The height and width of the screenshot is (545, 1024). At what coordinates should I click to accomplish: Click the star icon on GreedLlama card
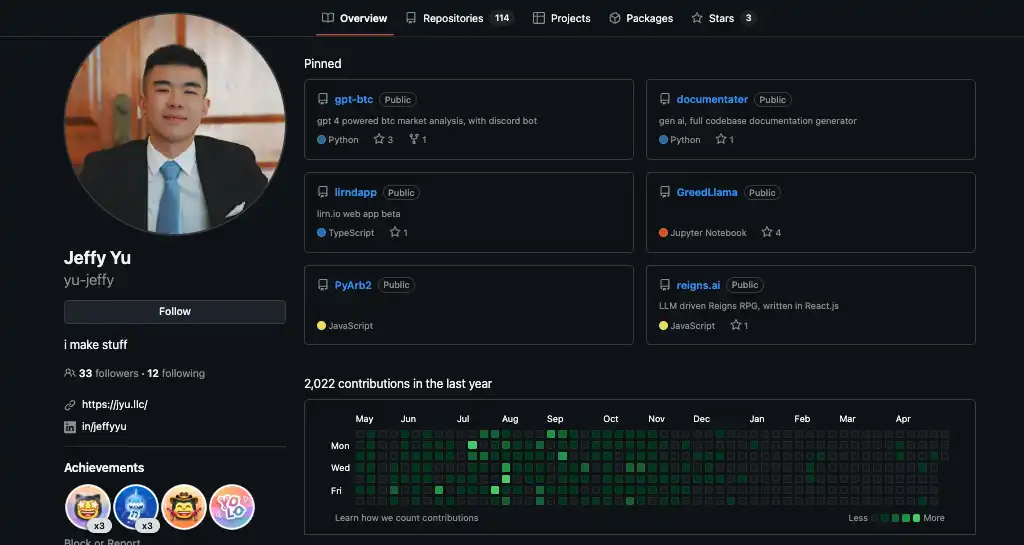(767, 233)
